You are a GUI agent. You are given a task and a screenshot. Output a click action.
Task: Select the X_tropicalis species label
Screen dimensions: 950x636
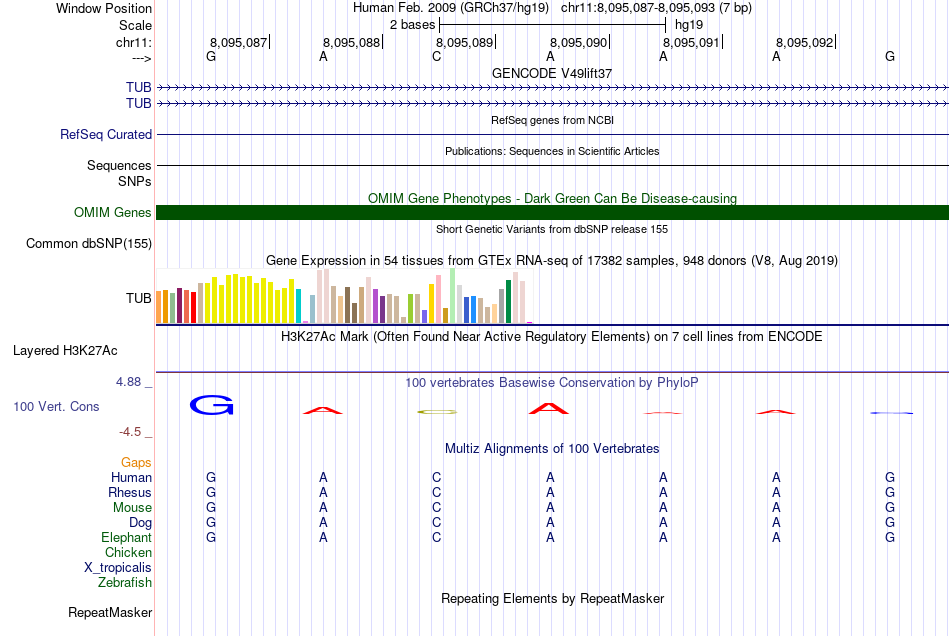coord(118,568)
